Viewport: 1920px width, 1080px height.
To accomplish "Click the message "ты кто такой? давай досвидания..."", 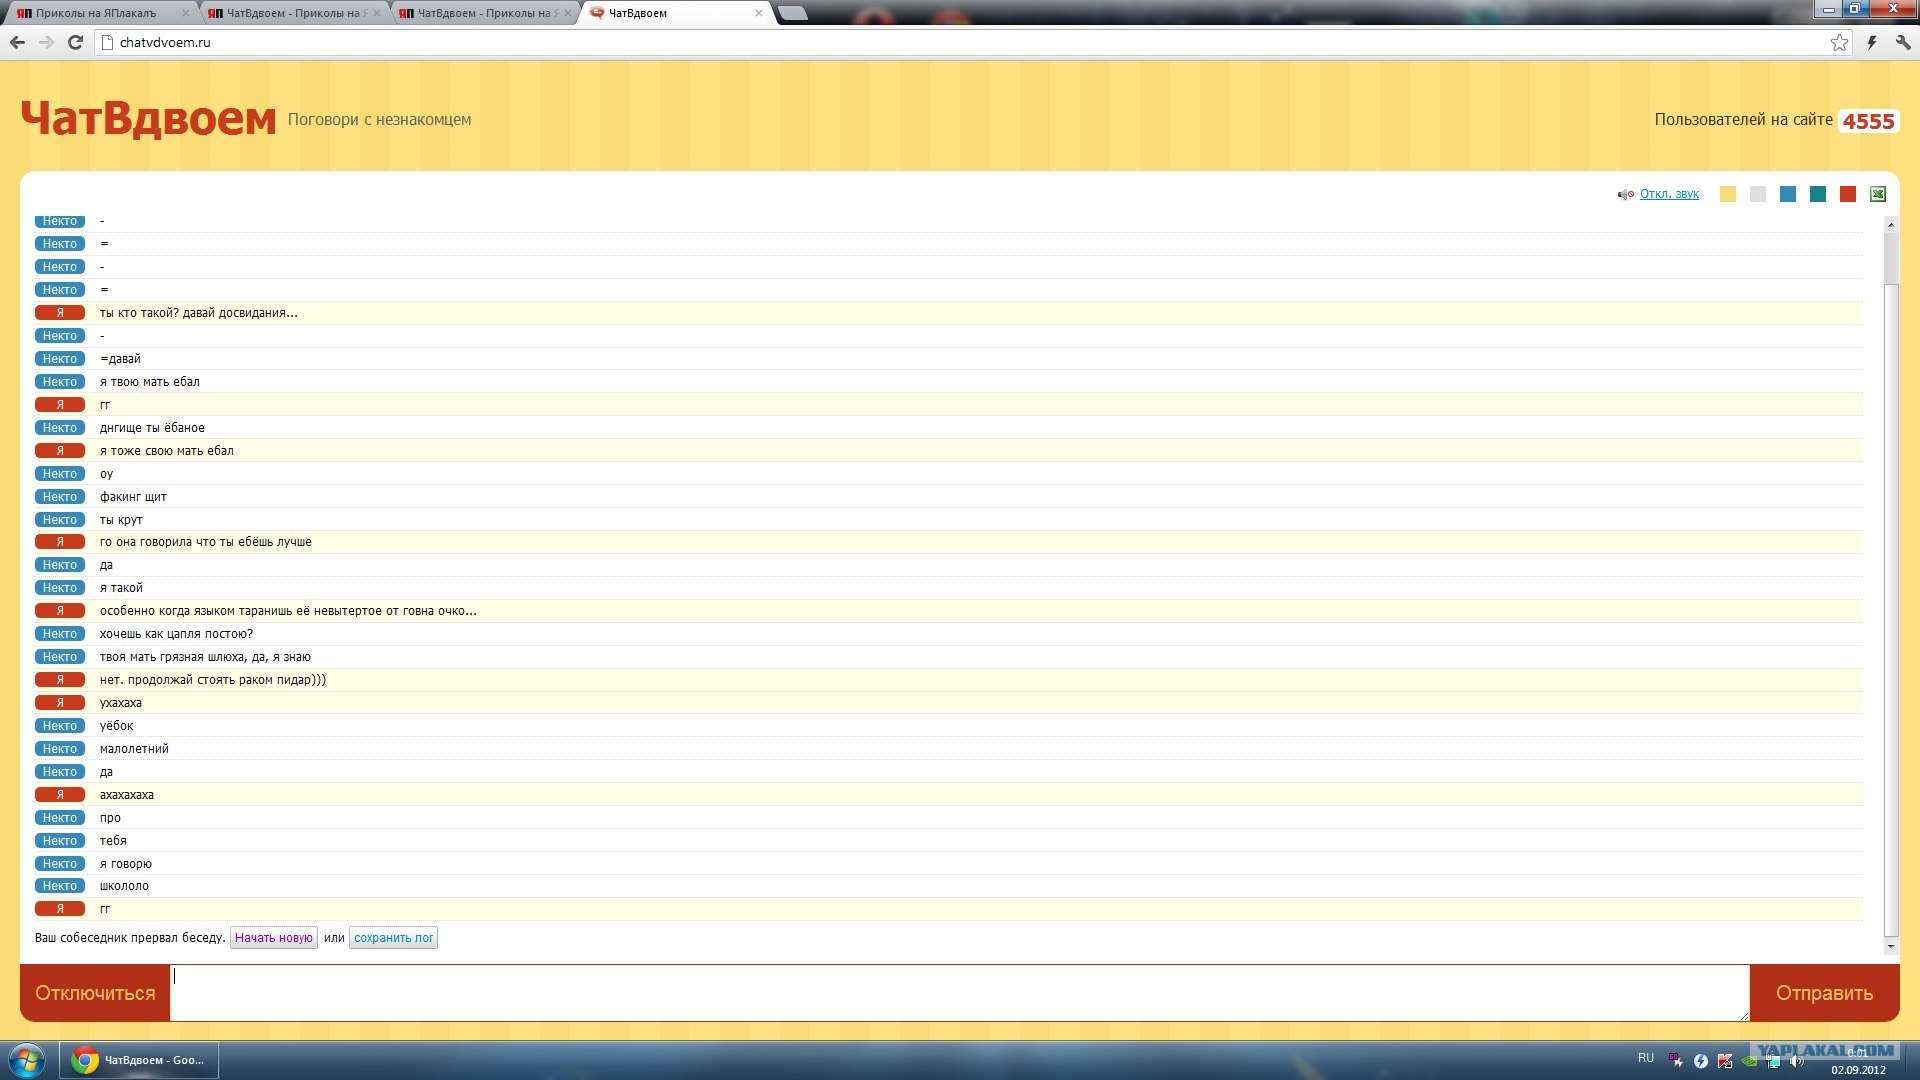I will [199, 313].
